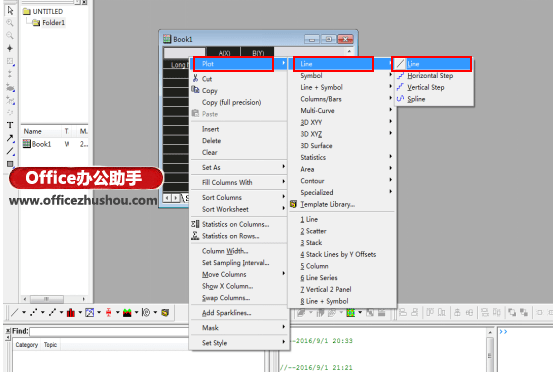This screenshot has height=375, width=554.
Task: Click the Topic column header in Find panel
Action: point(51,345)
